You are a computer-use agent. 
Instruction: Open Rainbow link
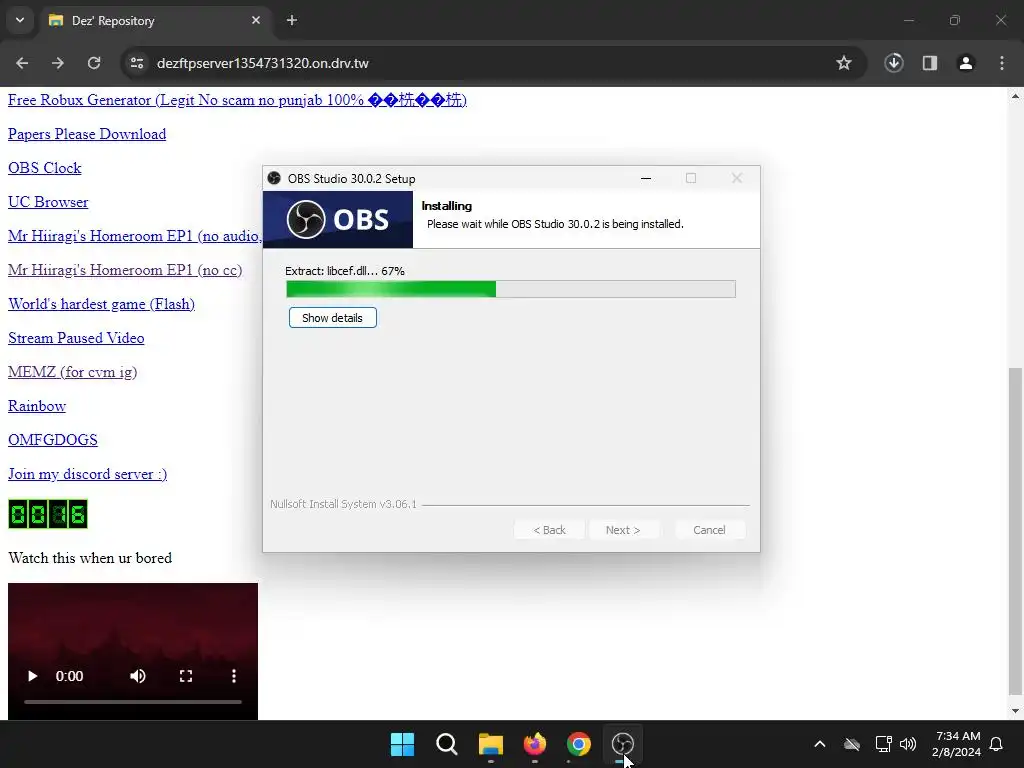(x=37, y=406)
